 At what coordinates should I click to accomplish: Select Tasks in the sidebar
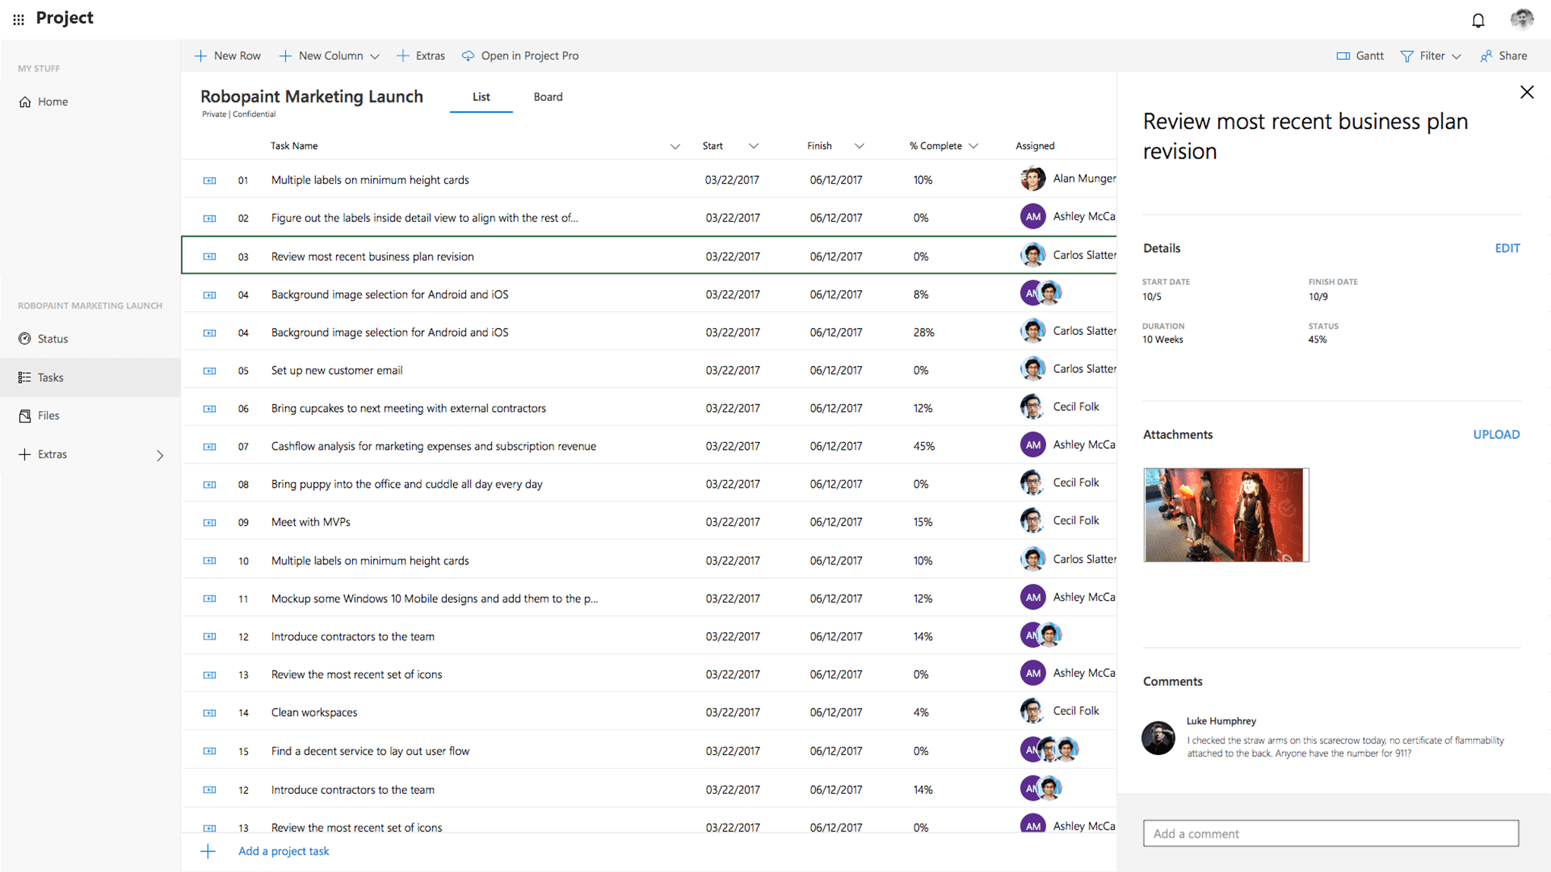[x=49, y=377]
